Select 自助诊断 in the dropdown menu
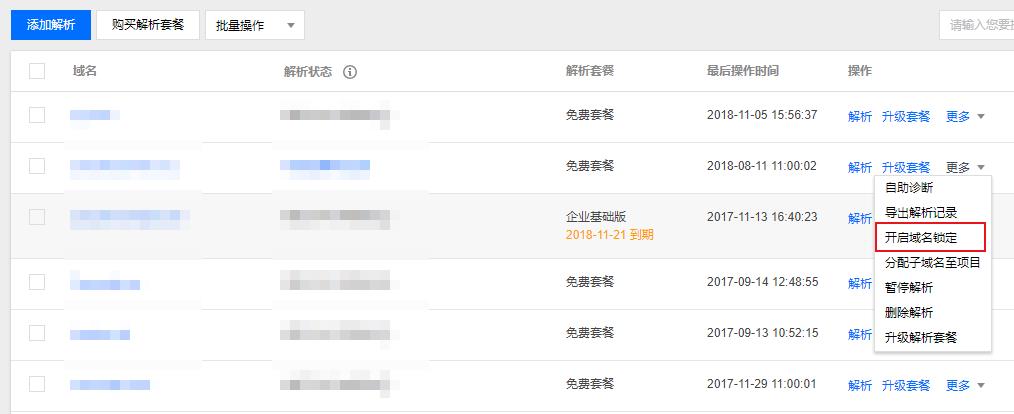1014x414 pixels. (909, 188)
